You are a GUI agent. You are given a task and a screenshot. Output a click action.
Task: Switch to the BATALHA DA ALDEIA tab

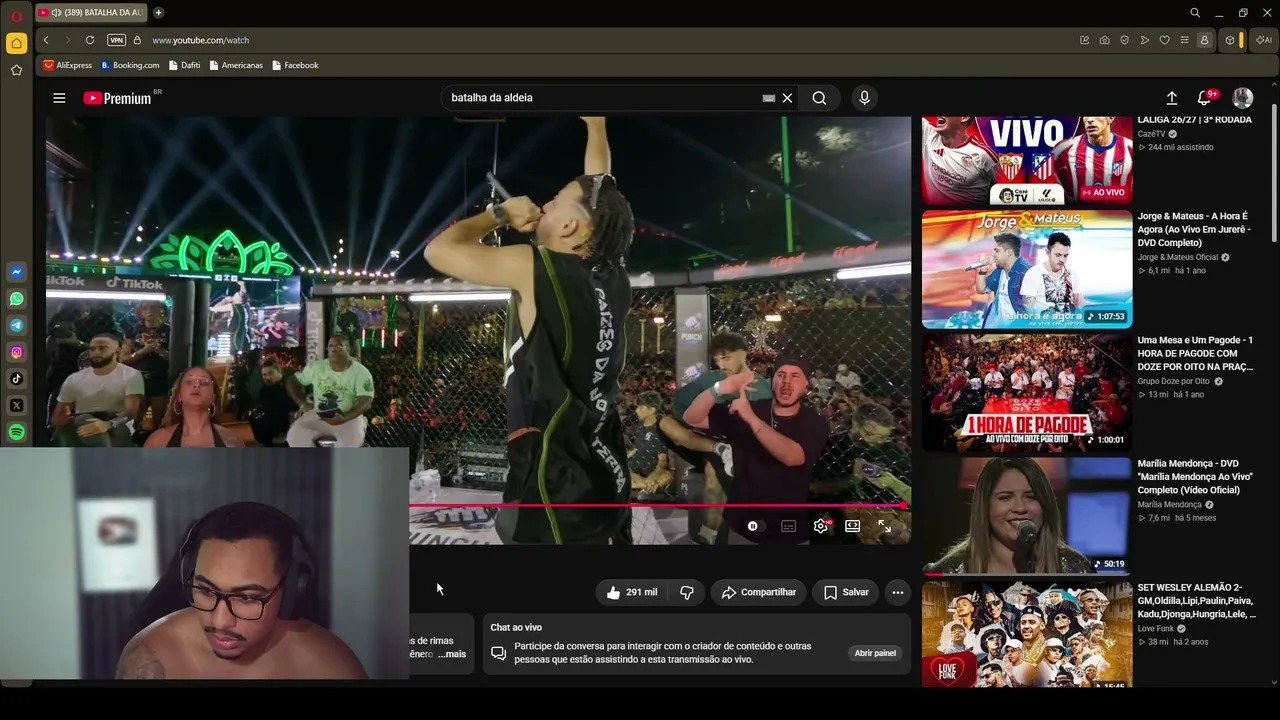click(x=92, y=13)
